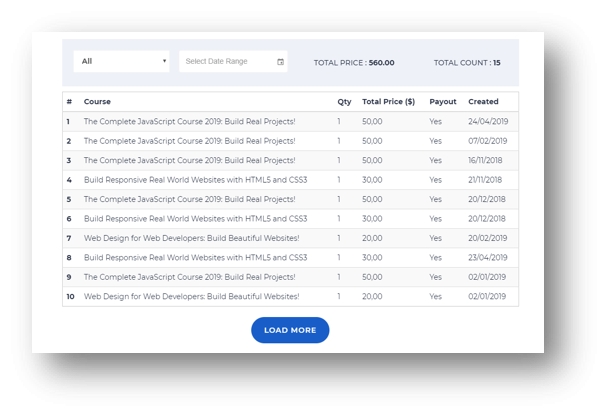Image resolution: width=609 pixels, height=418 pixels.
Task: Open the All filter dropdown
Action: click(121, 62)
